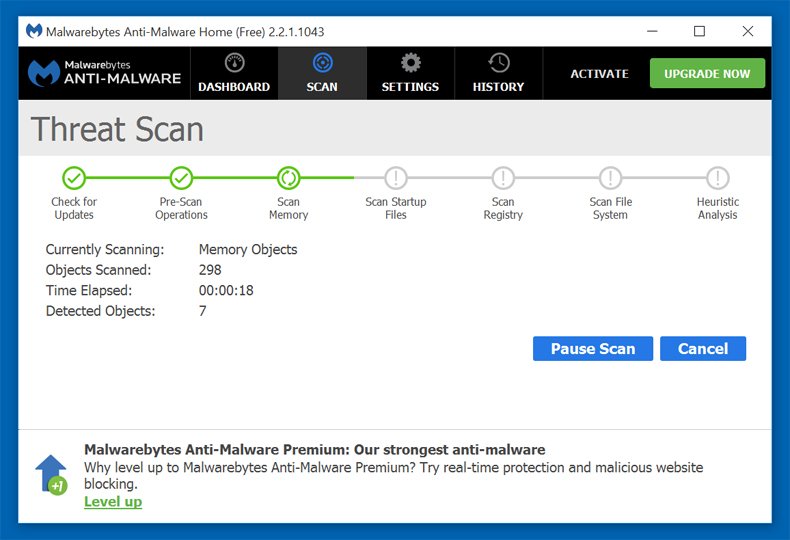790x540 pixels.
Task: Click the Premium promo headline text
Action: point(315,449)
